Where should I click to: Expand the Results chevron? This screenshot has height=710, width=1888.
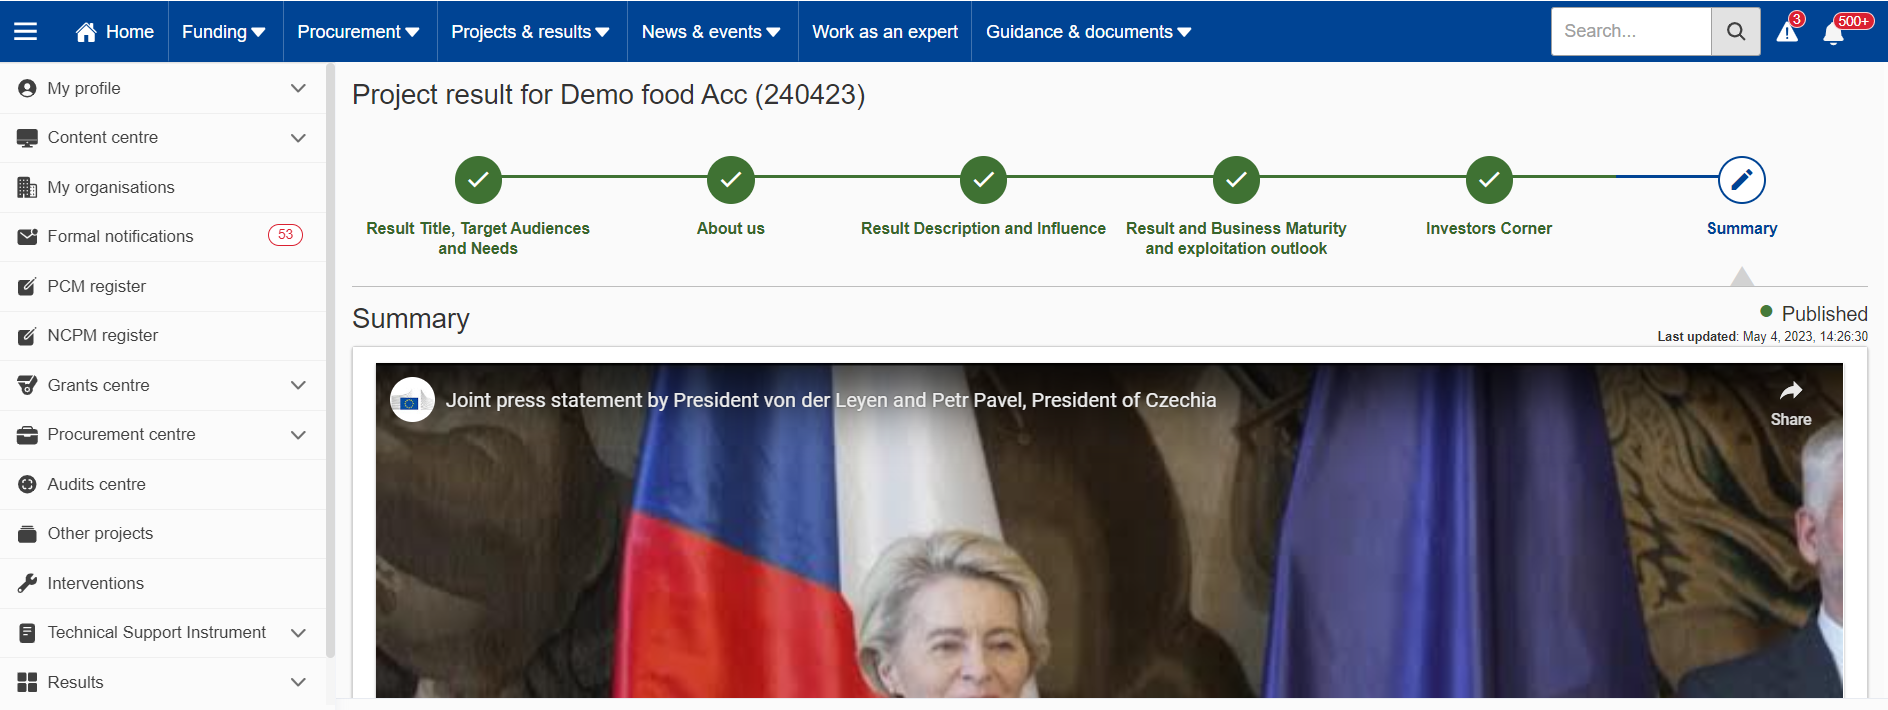pos(298,682)
